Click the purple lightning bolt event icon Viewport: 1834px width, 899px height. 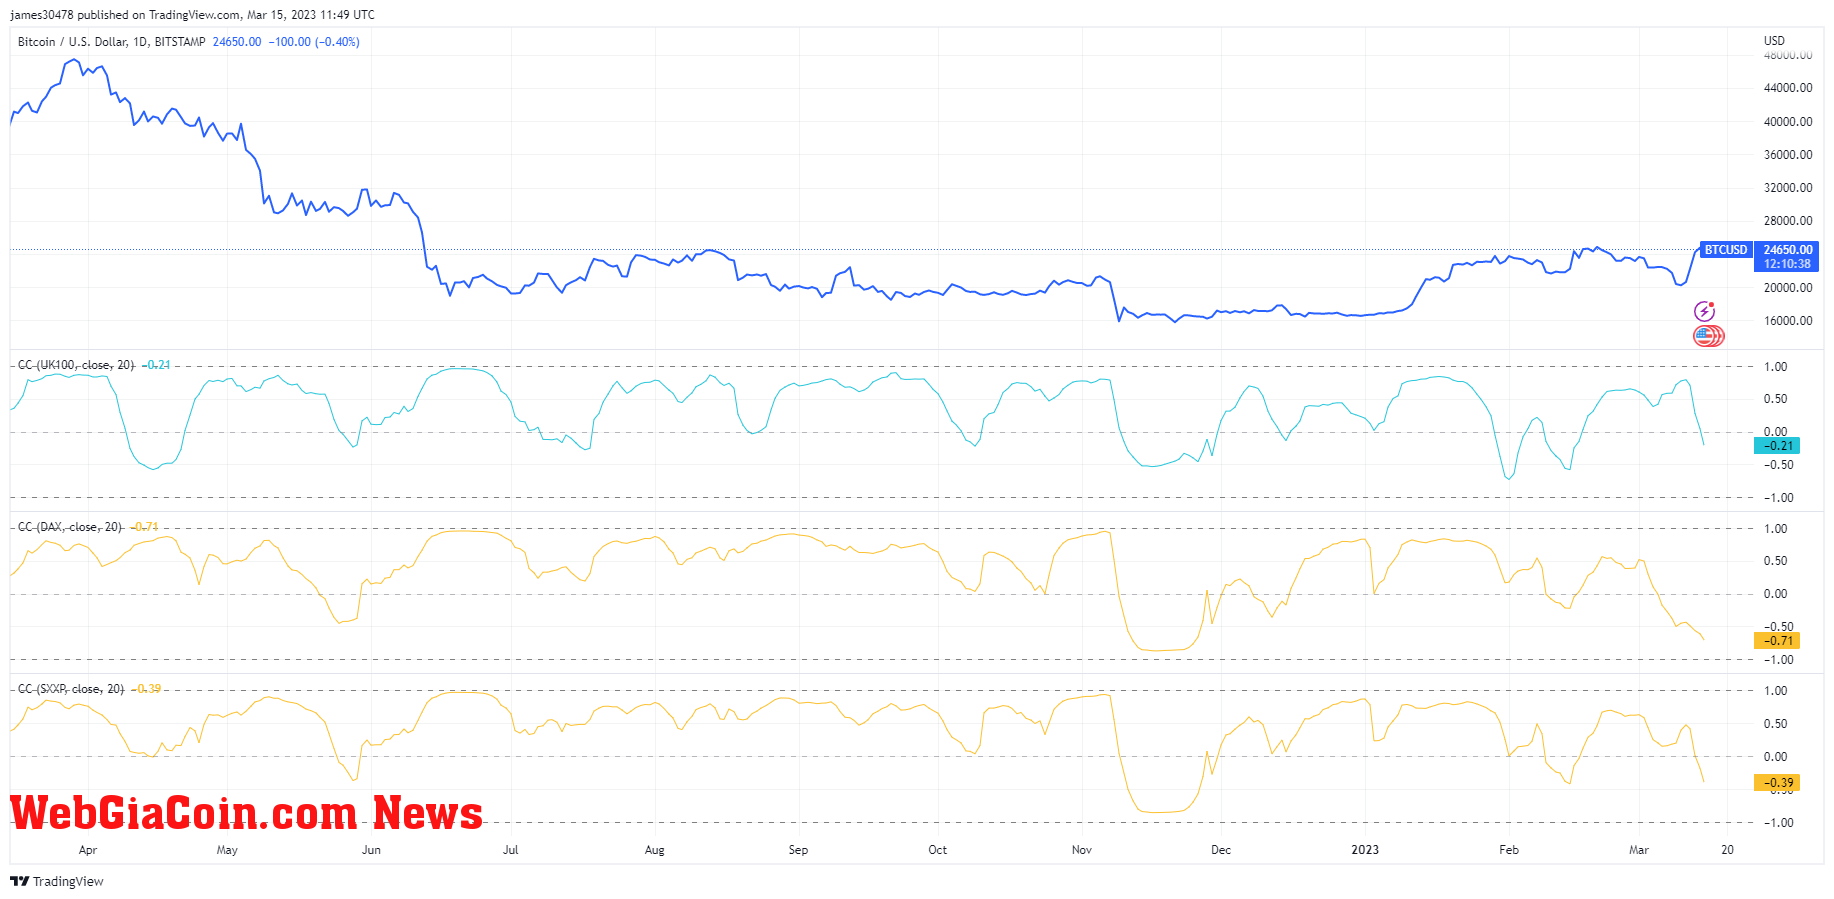1704,312
